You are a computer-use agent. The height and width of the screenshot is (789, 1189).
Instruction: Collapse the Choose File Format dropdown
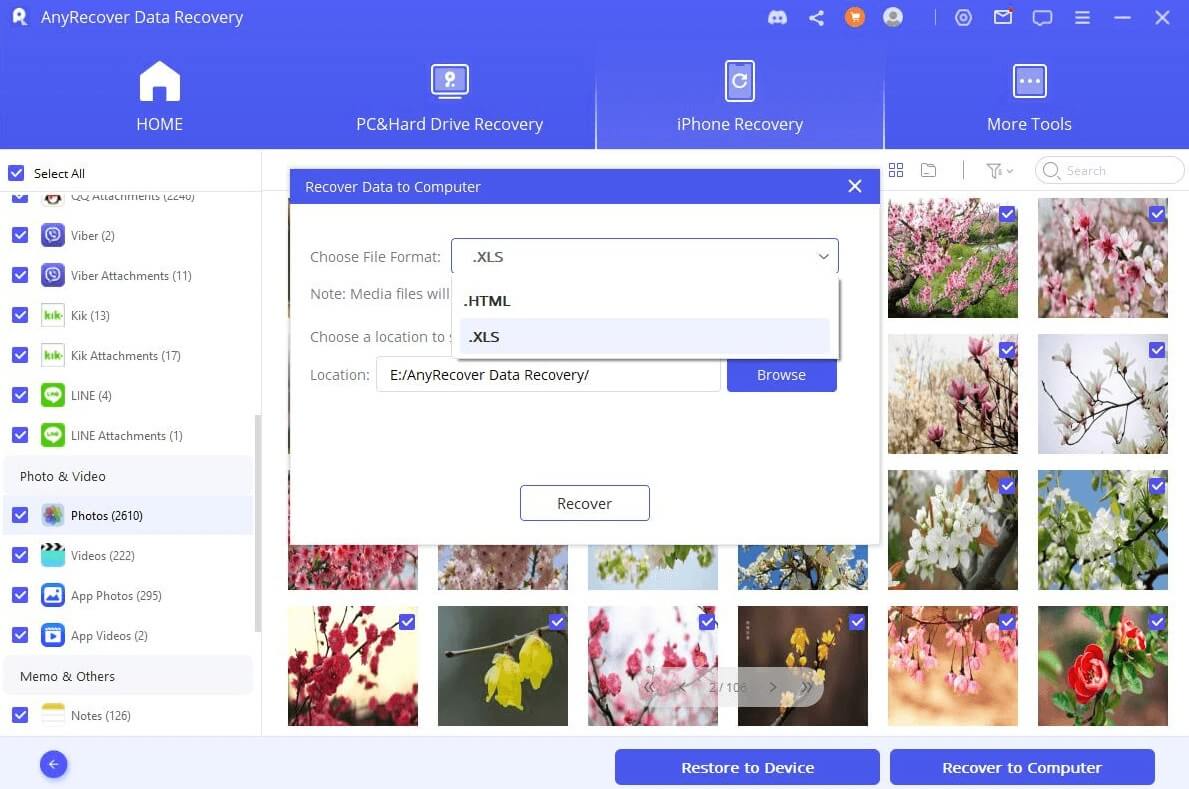(823, 256)
